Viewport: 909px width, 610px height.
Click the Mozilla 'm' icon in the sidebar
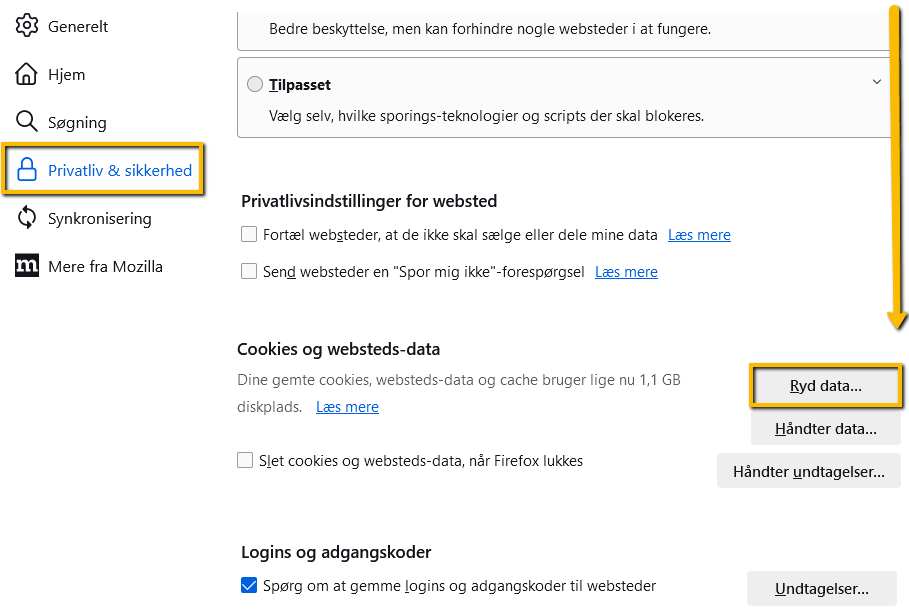pyautogui.click(x=27, y=266)
